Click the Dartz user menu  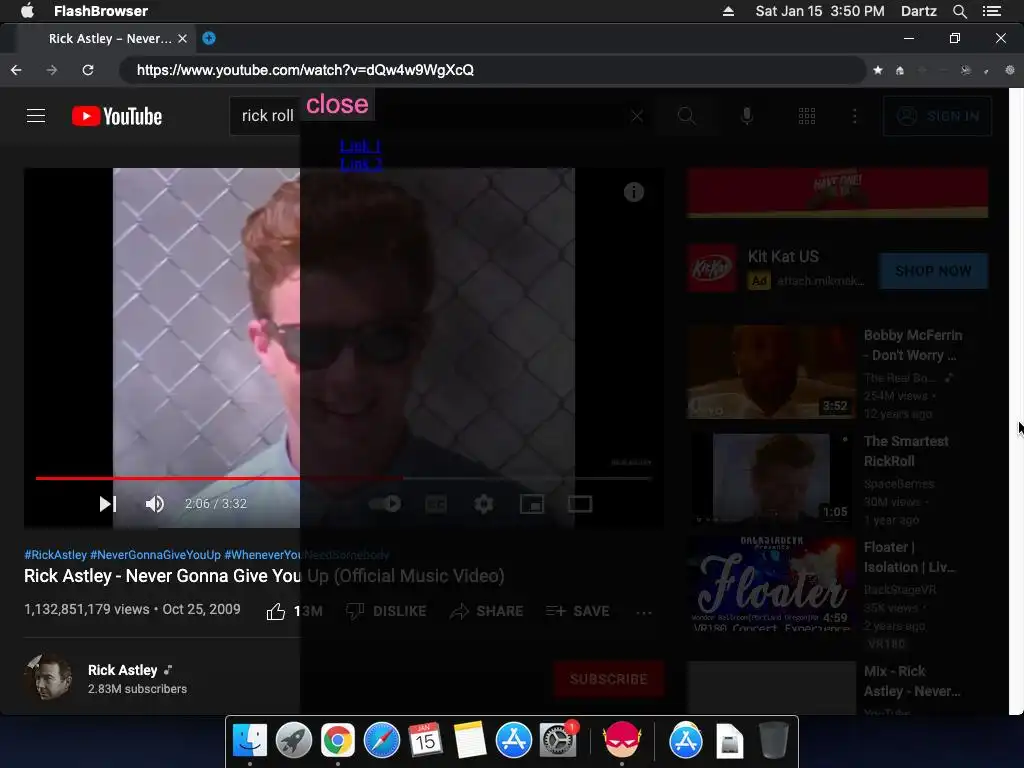(919, 11)
